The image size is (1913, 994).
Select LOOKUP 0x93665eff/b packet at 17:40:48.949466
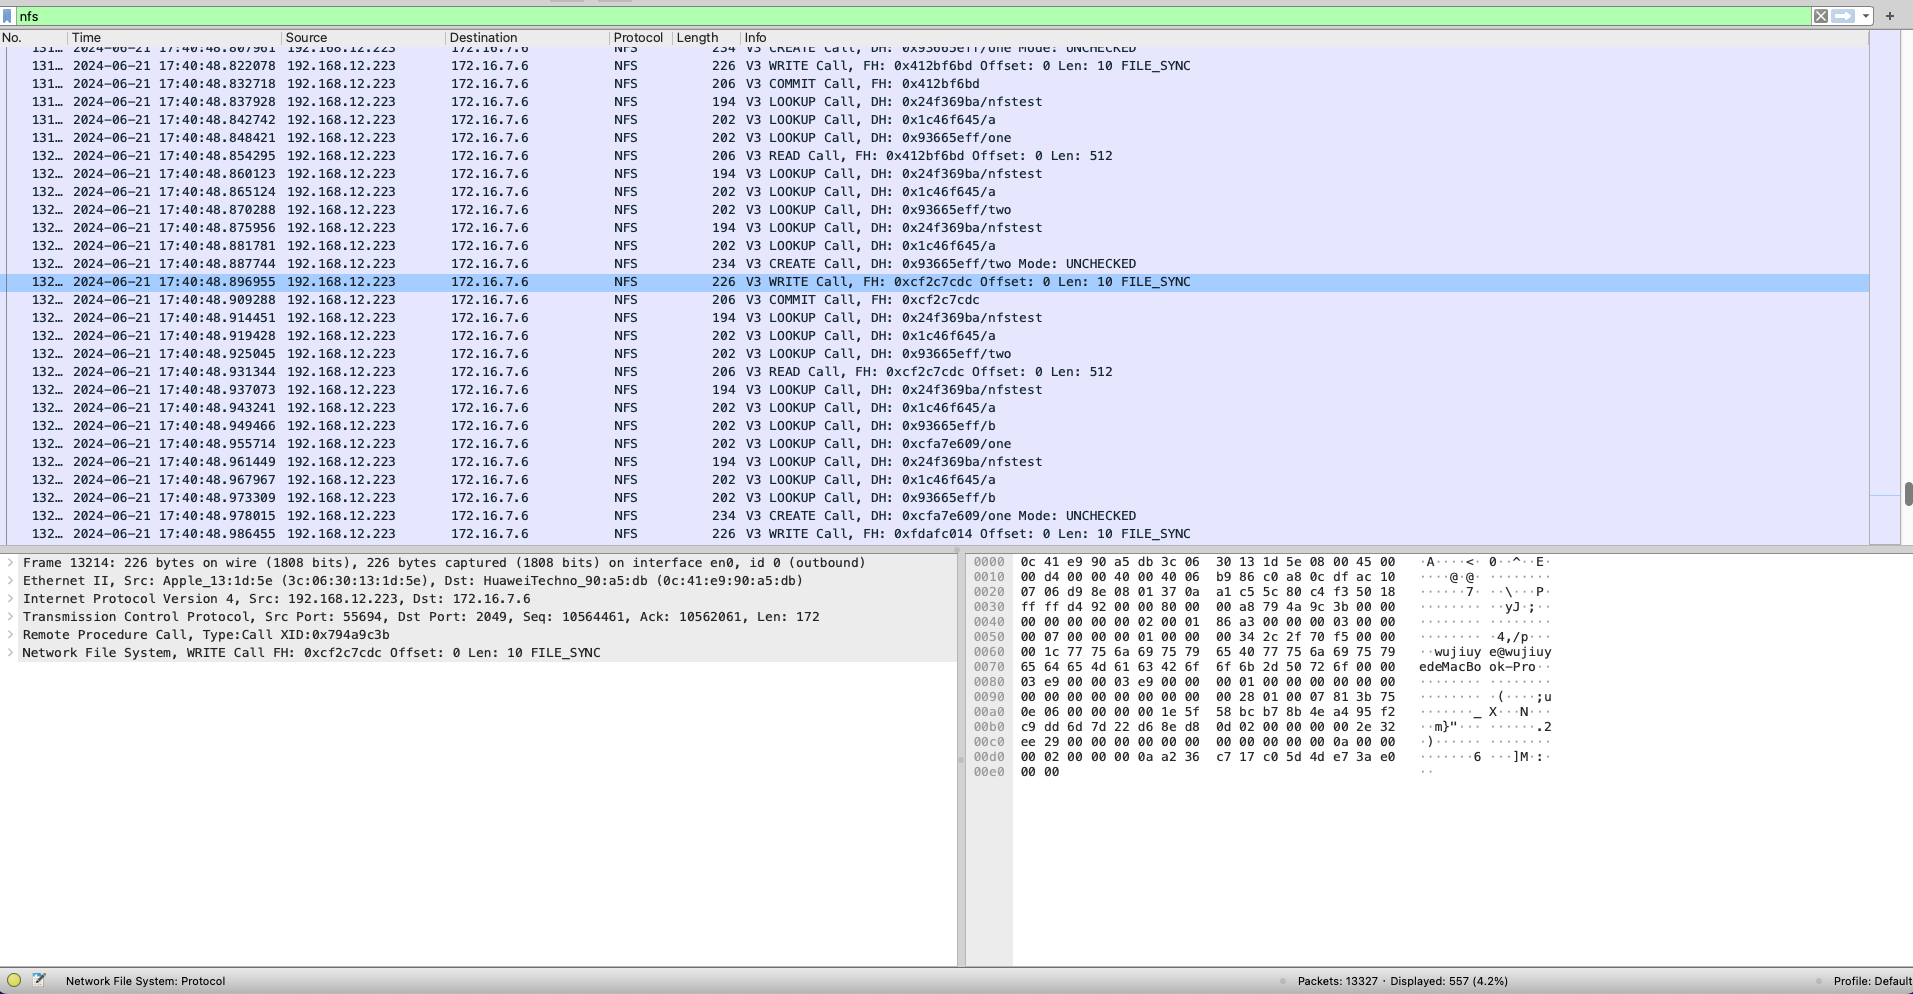[934, 426]
